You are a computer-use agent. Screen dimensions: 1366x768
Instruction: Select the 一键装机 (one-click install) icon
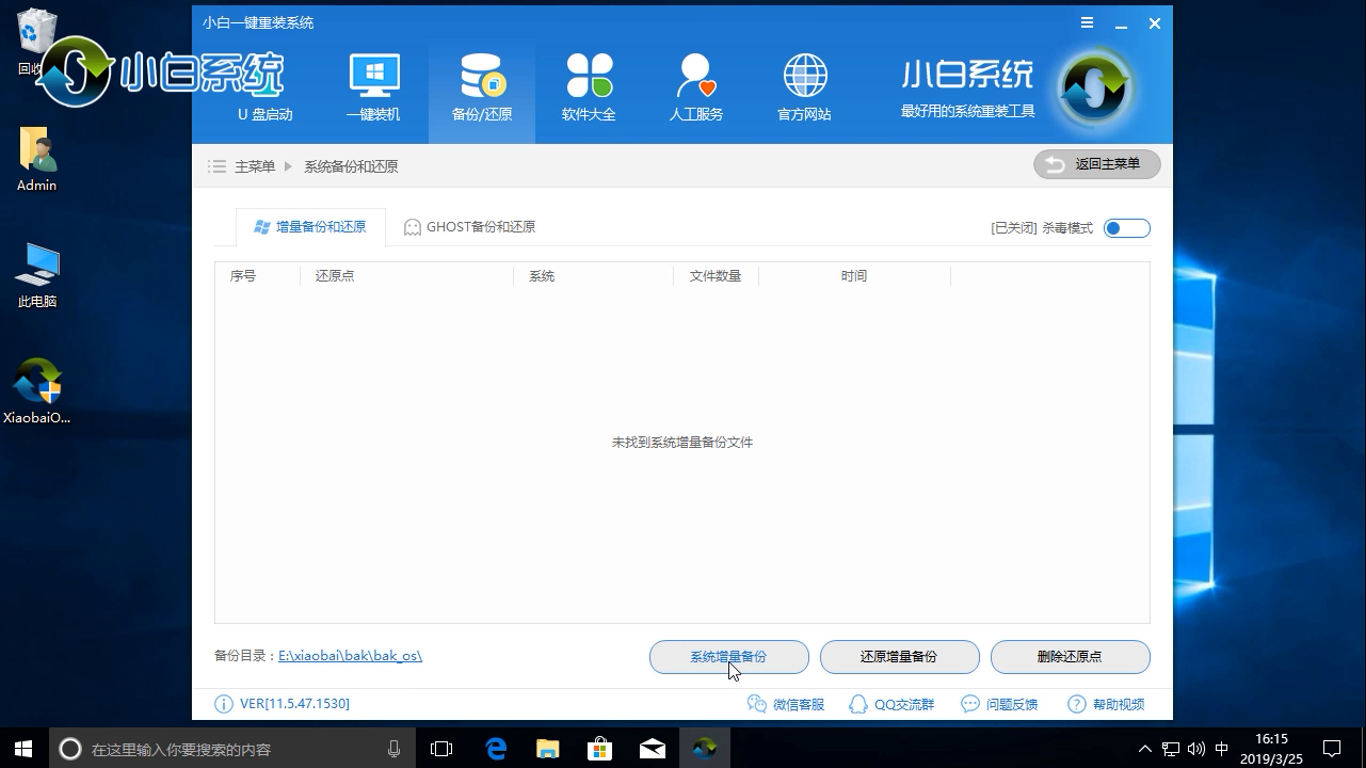pyautogui.click(x=374, y=88)
